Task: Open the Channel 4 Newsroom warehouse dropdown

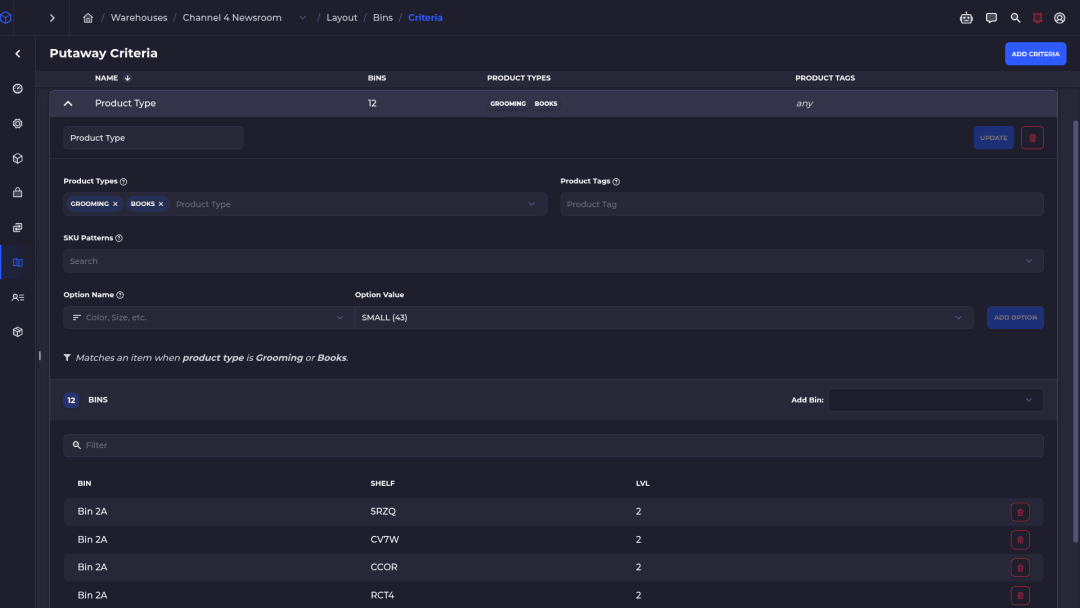Action: (x=302, y=18)
